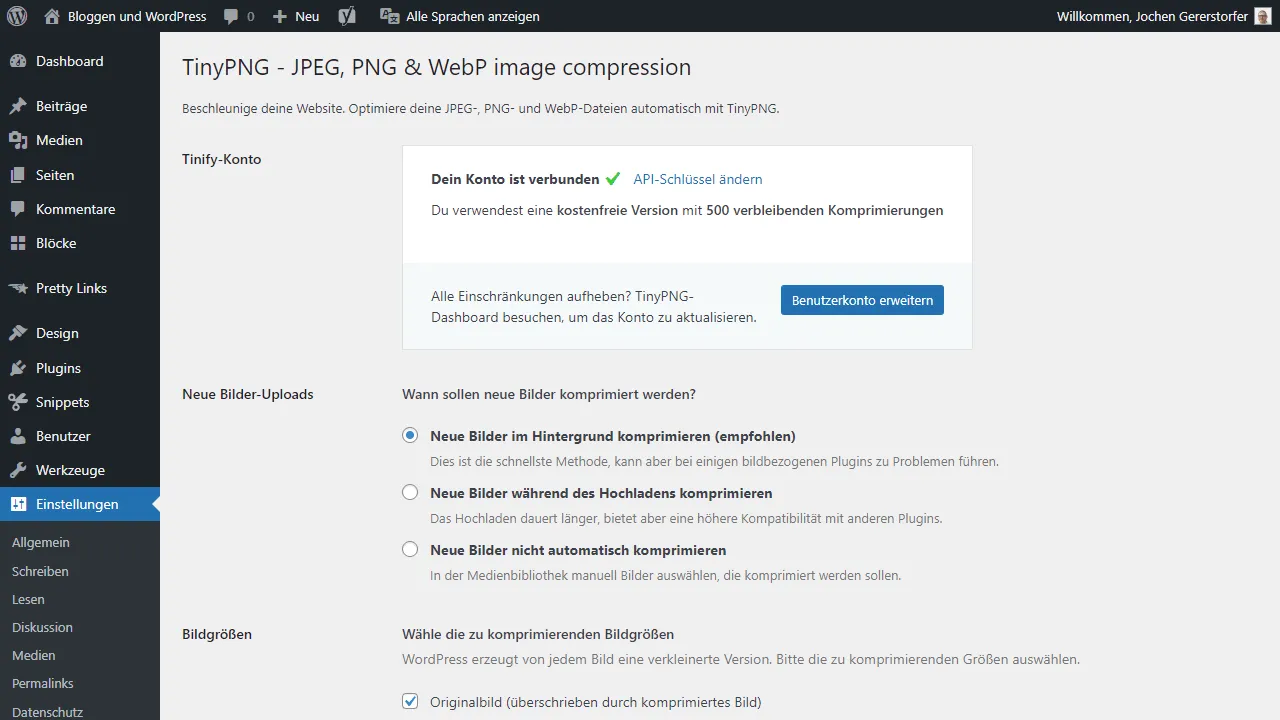Select do not compress automatically

[x=410, y=549]
